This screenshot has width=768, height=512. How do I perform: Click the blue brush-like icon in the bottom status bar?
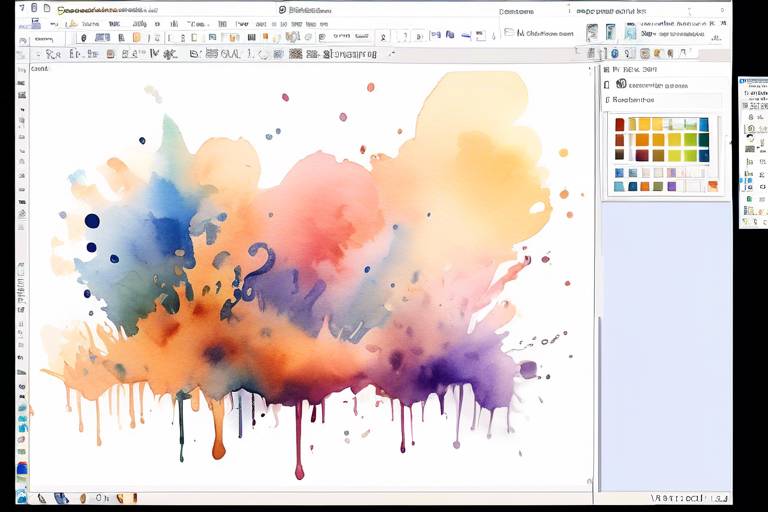(x=61, y=498)
